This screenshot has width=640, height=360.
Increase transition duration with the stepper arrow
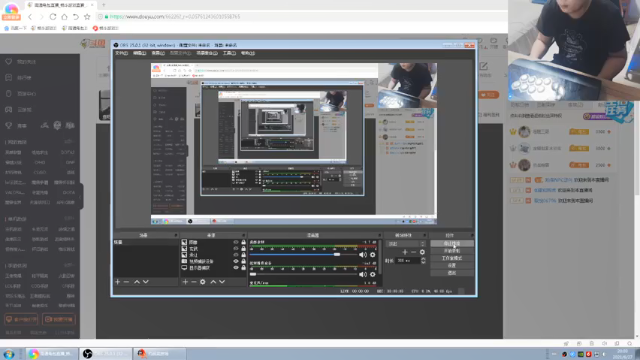click(x=423, y=259)
